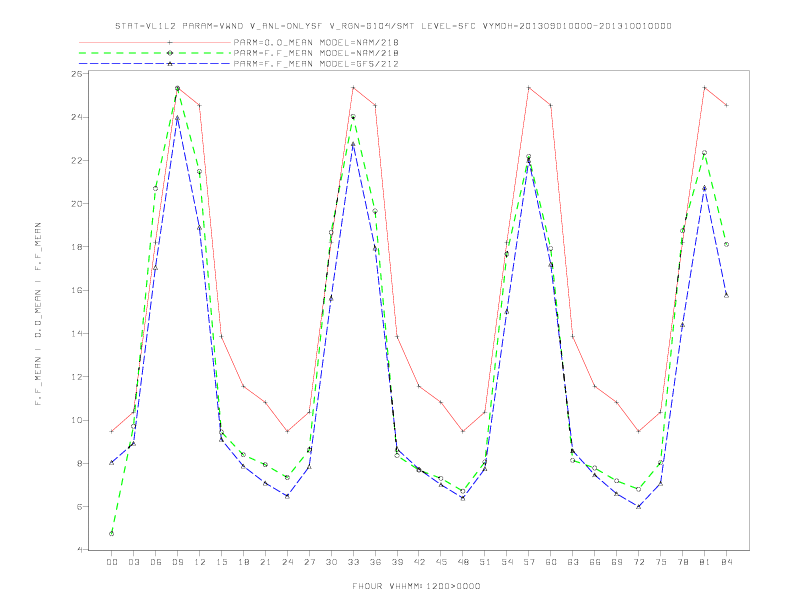Click the chart title beginning STAT=VL1L2

393,26
